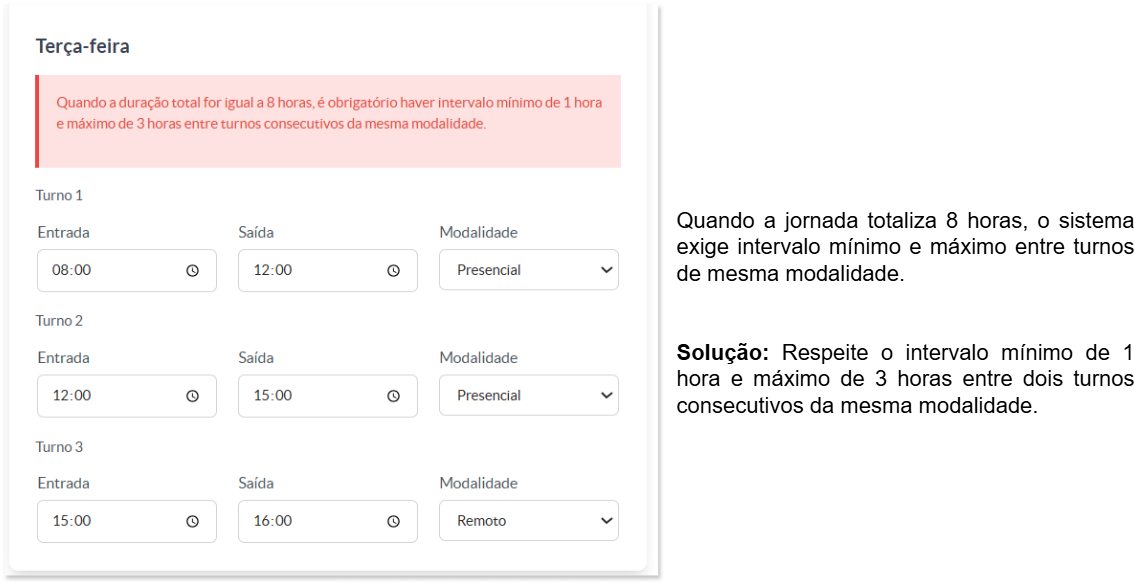Viewport: 1134px width, 583px height.
Task: Click the red validation error message
Action: tap(330, 113)
